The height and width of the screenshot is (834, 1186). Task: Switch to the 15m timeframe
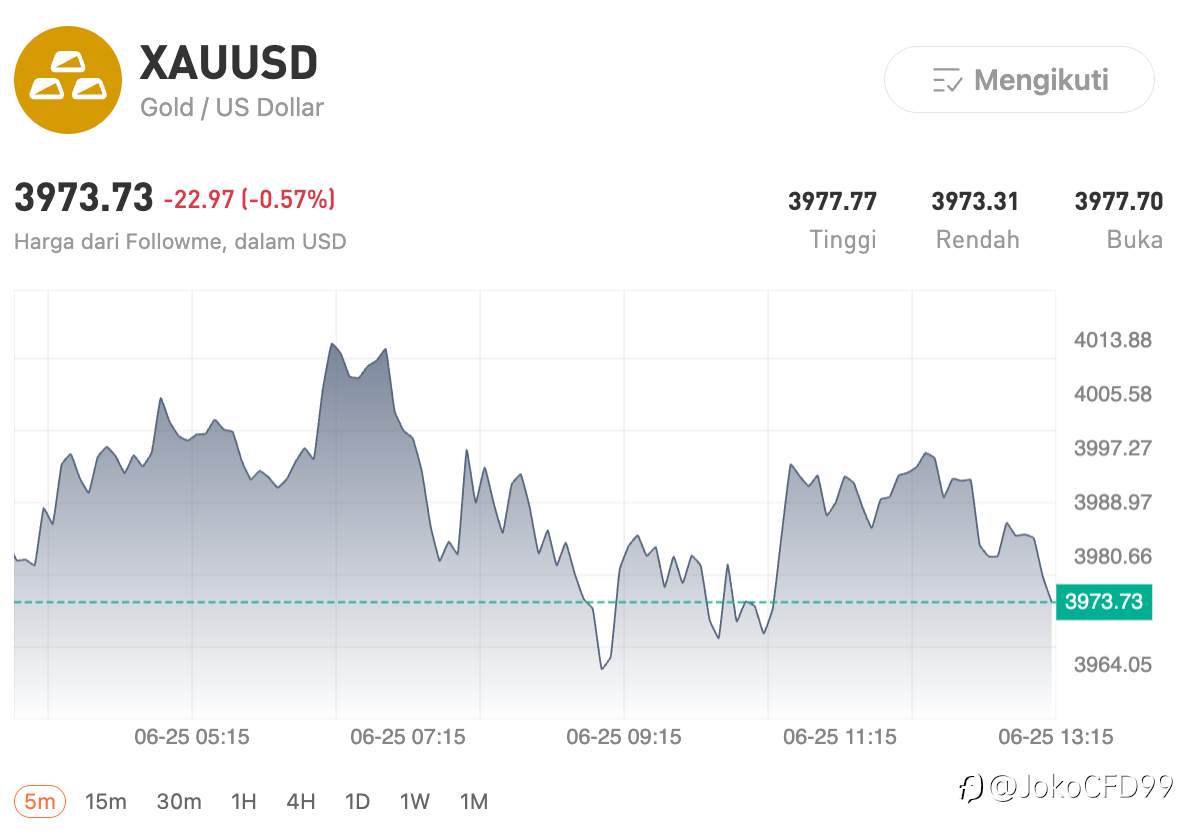point(106,801)
